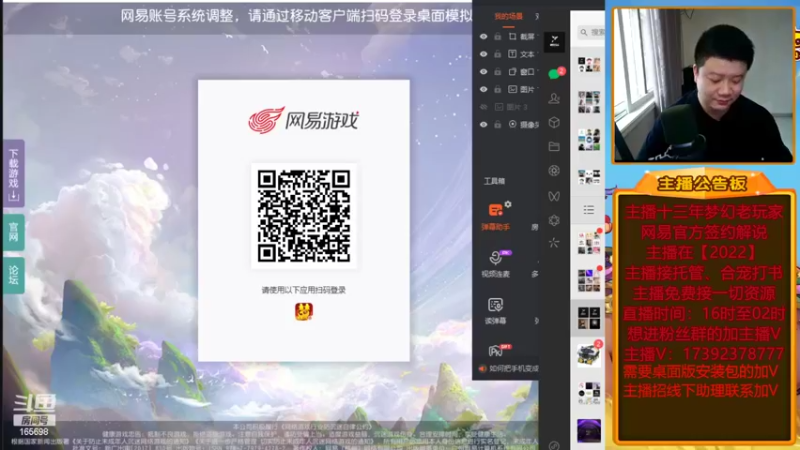The width and height of the screenshot is (800, 450).
Task: Click the text 直播时间：16时至02时
Action: (704, 313)
